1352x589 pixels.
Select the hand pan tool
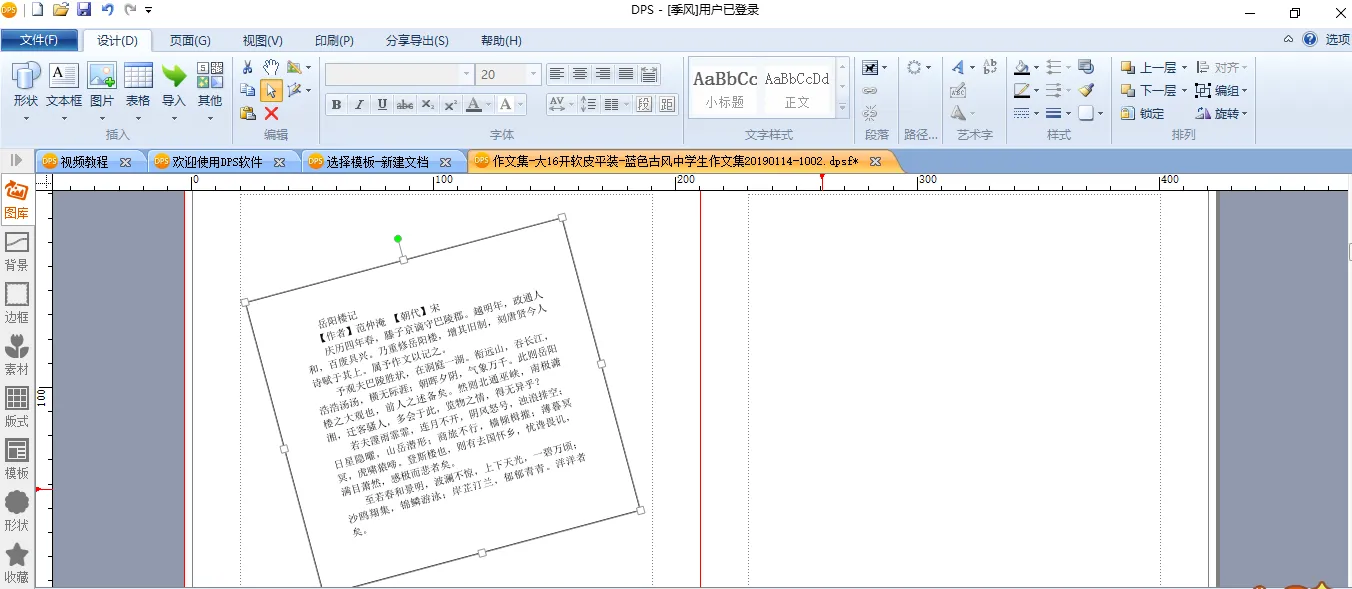(271, 67)
